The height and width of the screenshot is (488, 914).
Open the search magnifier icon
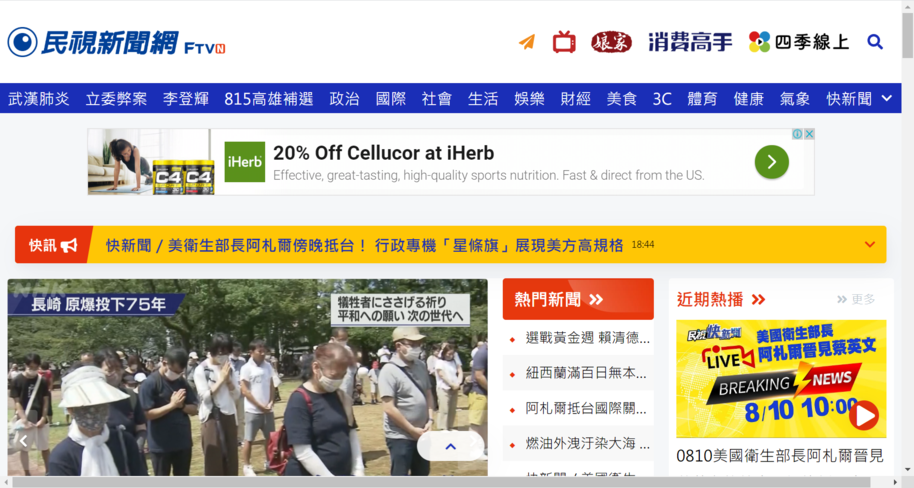pyautogui.click(x=874, y=42)
